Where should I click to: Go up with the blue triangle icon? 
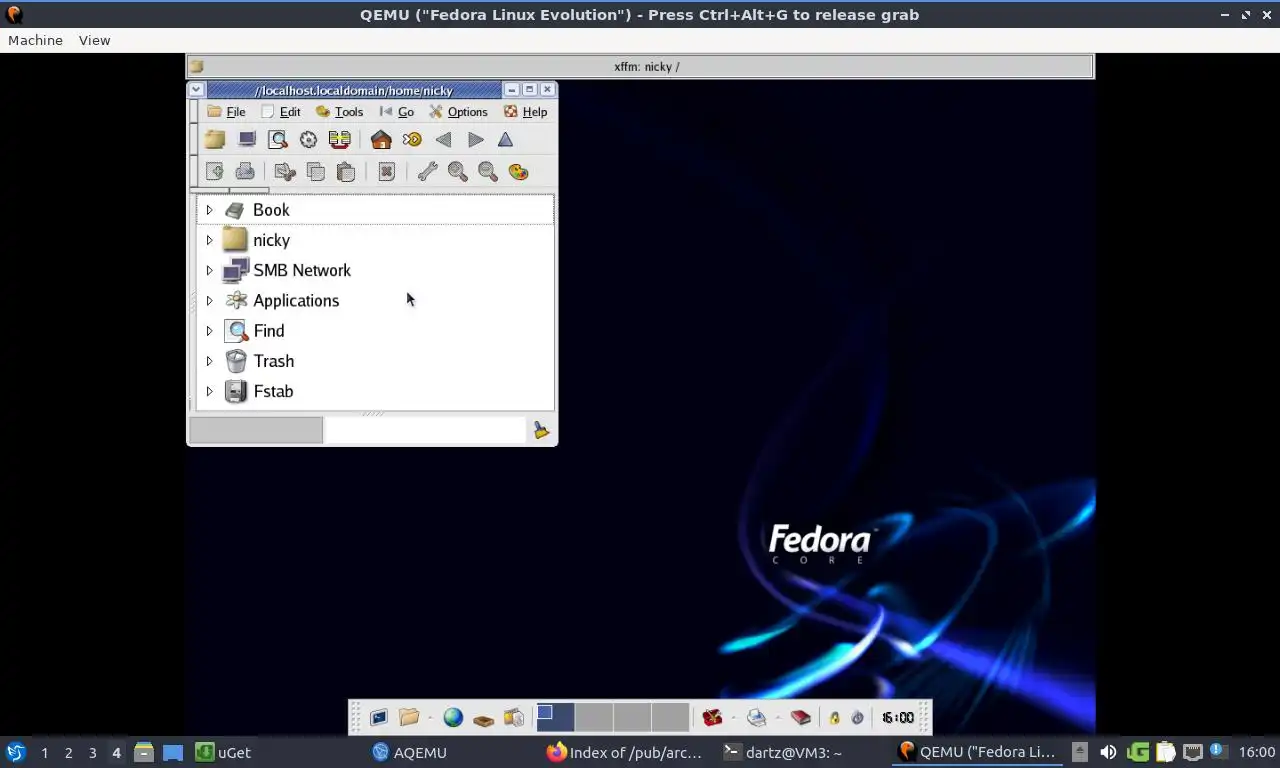506,140
